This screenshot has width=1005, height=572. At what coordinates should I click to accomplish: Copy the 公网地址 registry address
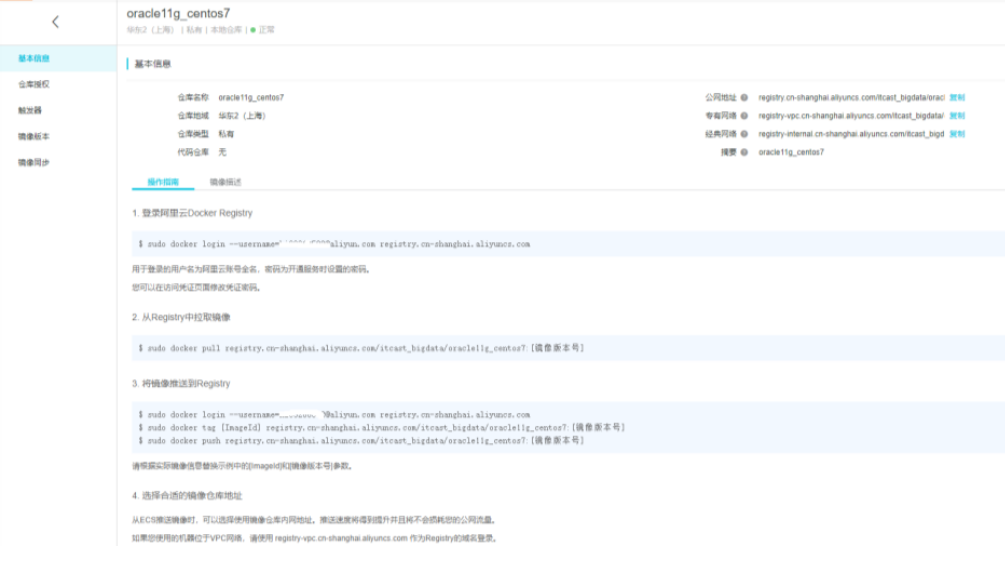pyautogui.click(x=957, y=97)
